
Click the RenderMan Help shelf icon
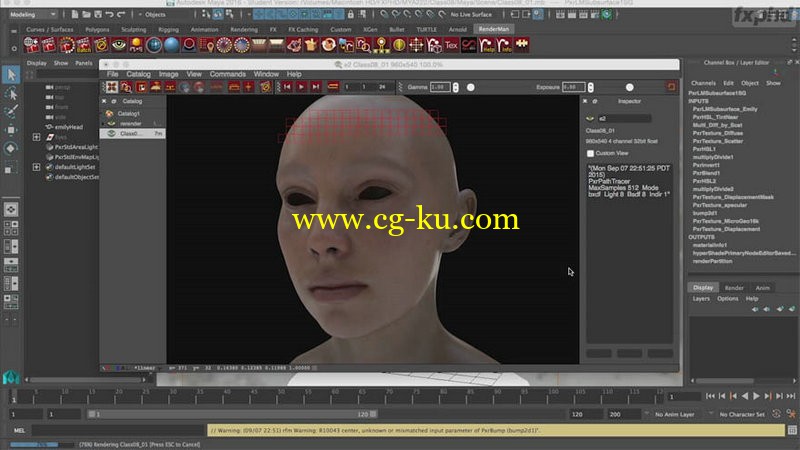[x=487, y=45]
